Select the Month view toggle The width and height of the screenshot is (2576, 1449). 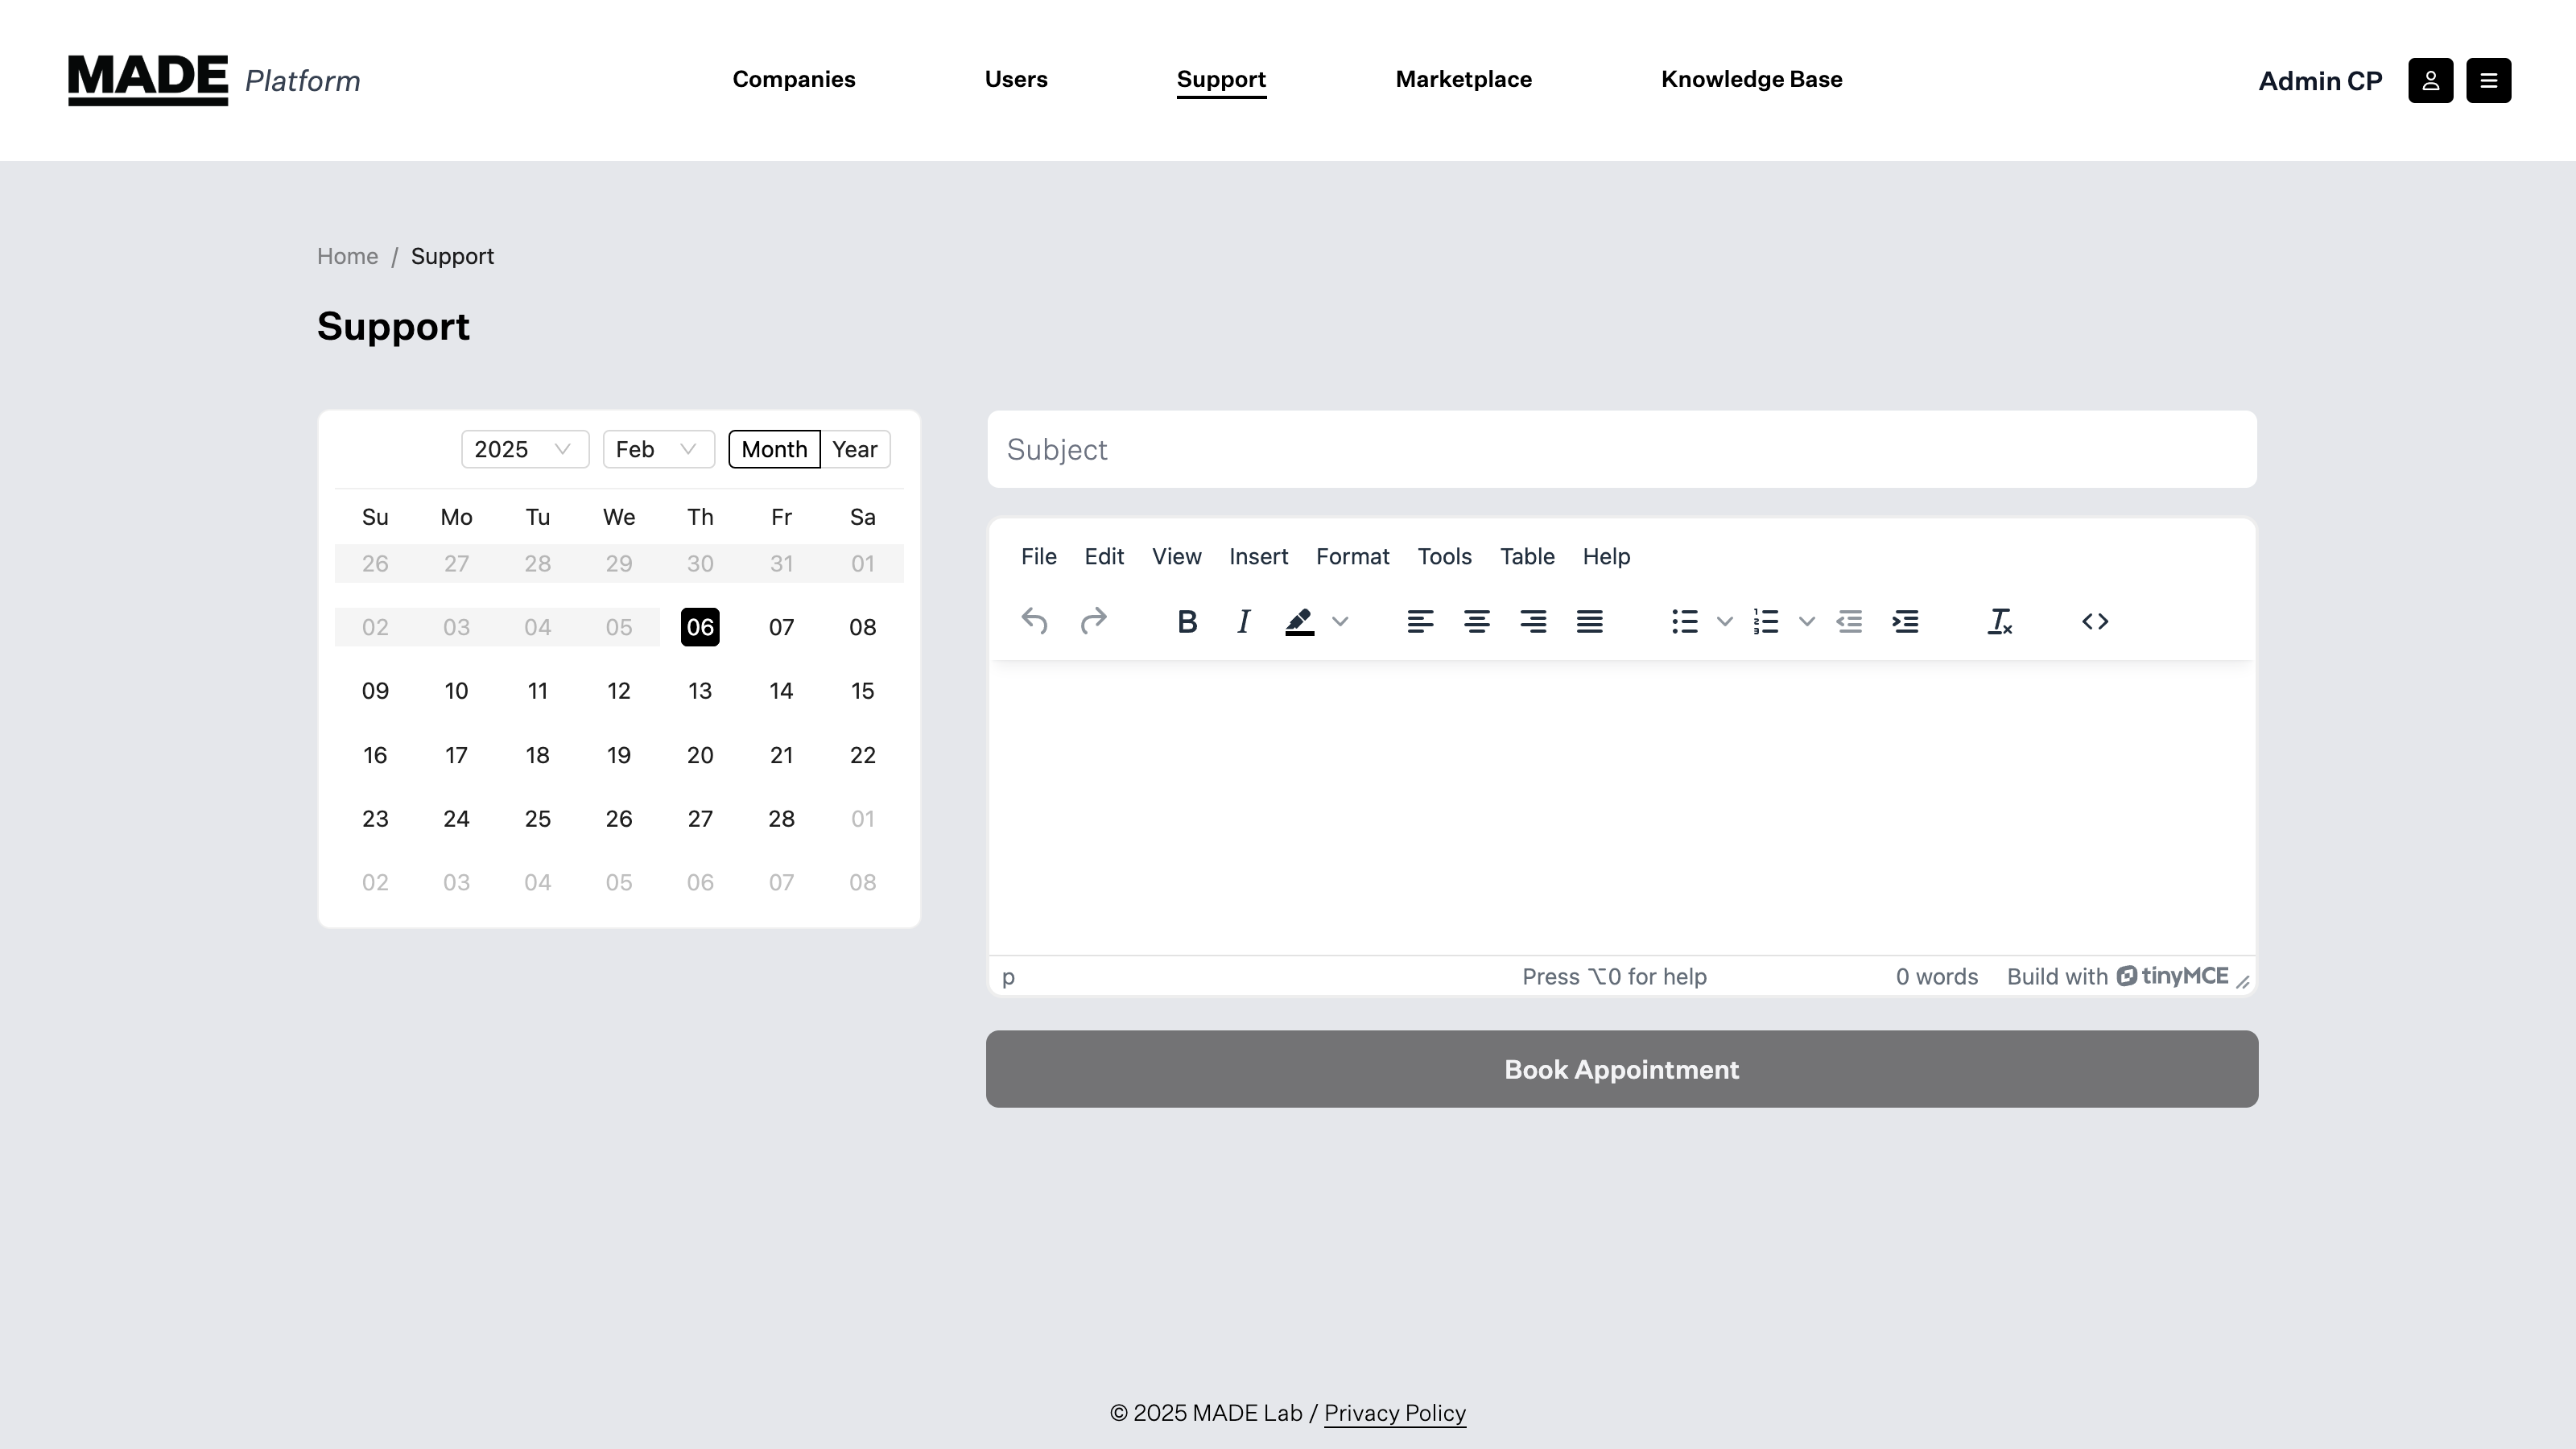click(774, 449)
